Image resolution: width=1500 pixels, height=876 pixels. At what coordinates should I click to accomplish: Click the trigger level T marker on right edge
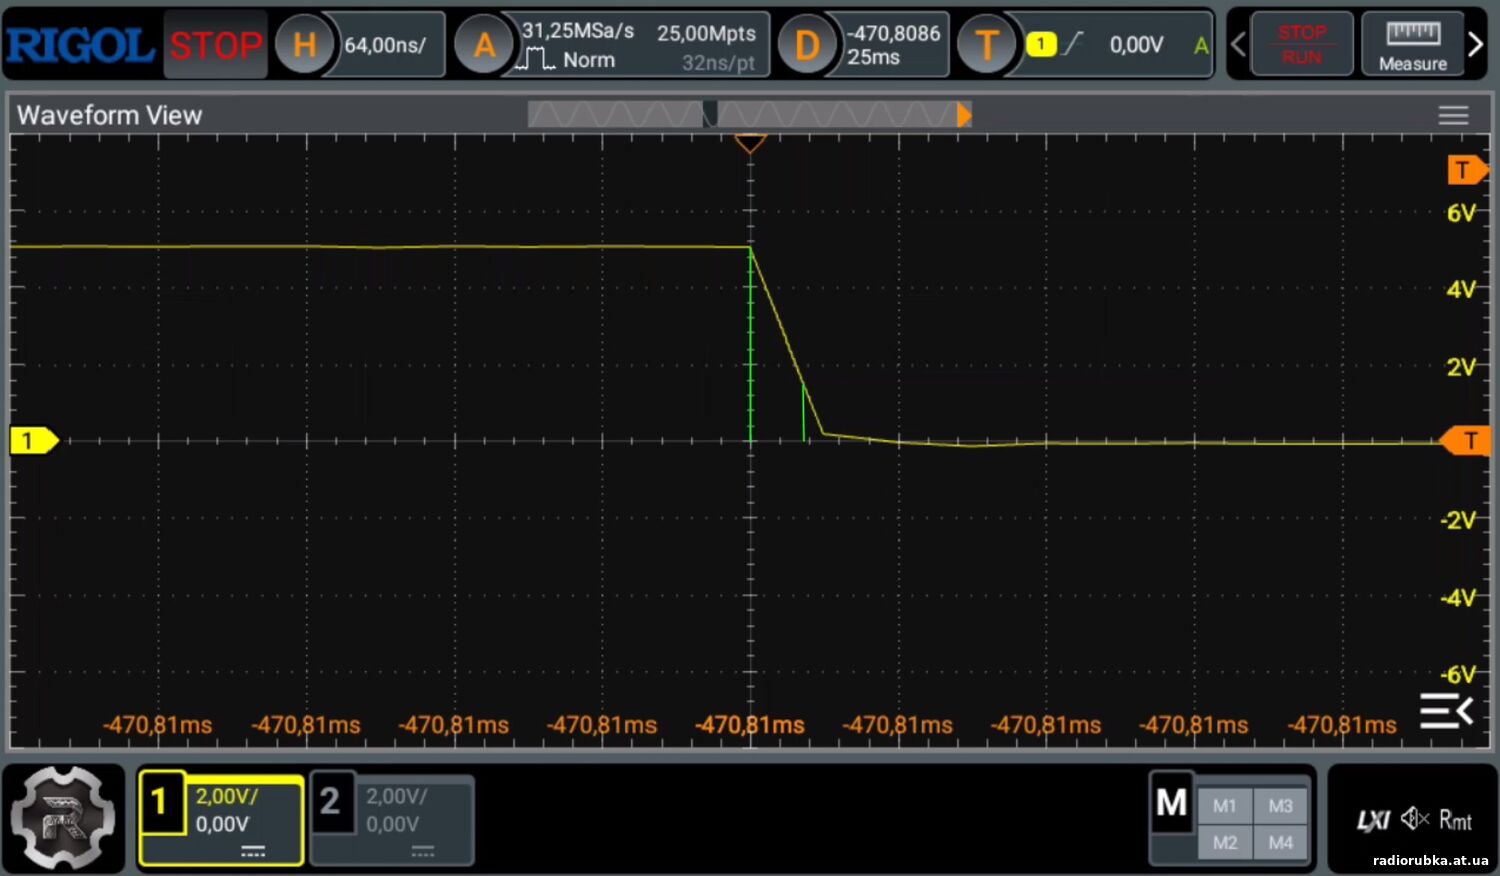tap(1468, 440)
